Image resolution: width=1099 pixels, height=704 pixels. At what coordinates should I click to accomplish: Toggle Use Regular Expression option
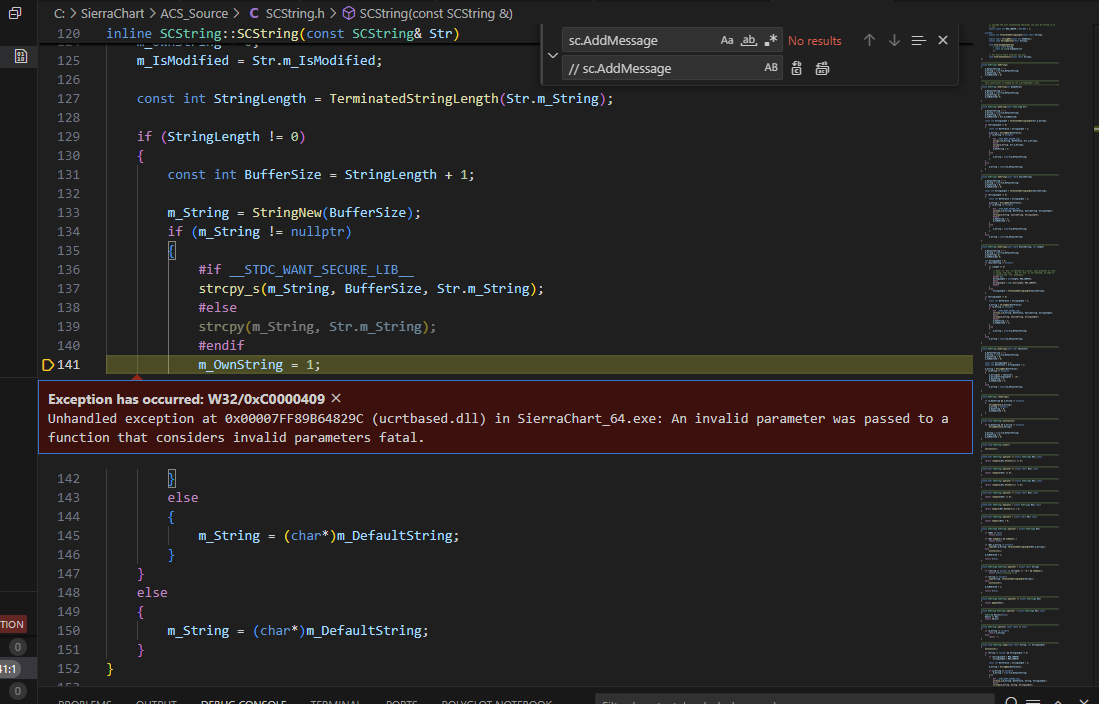point(770,41)
